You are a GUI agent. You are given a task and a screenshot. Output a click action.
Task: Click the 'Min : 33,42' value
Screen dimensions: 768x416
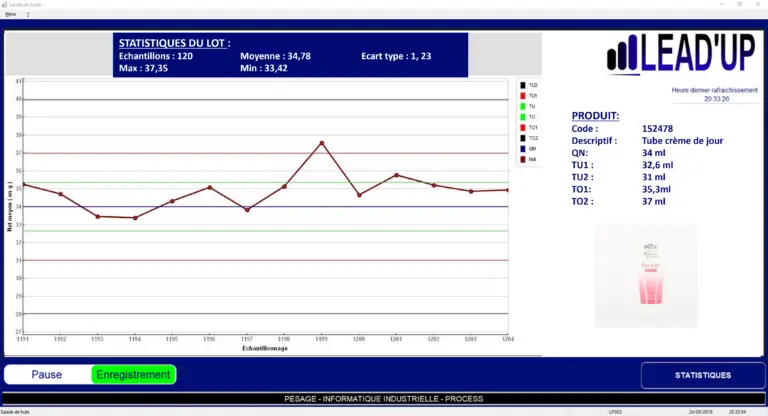(x=264, y=68)
